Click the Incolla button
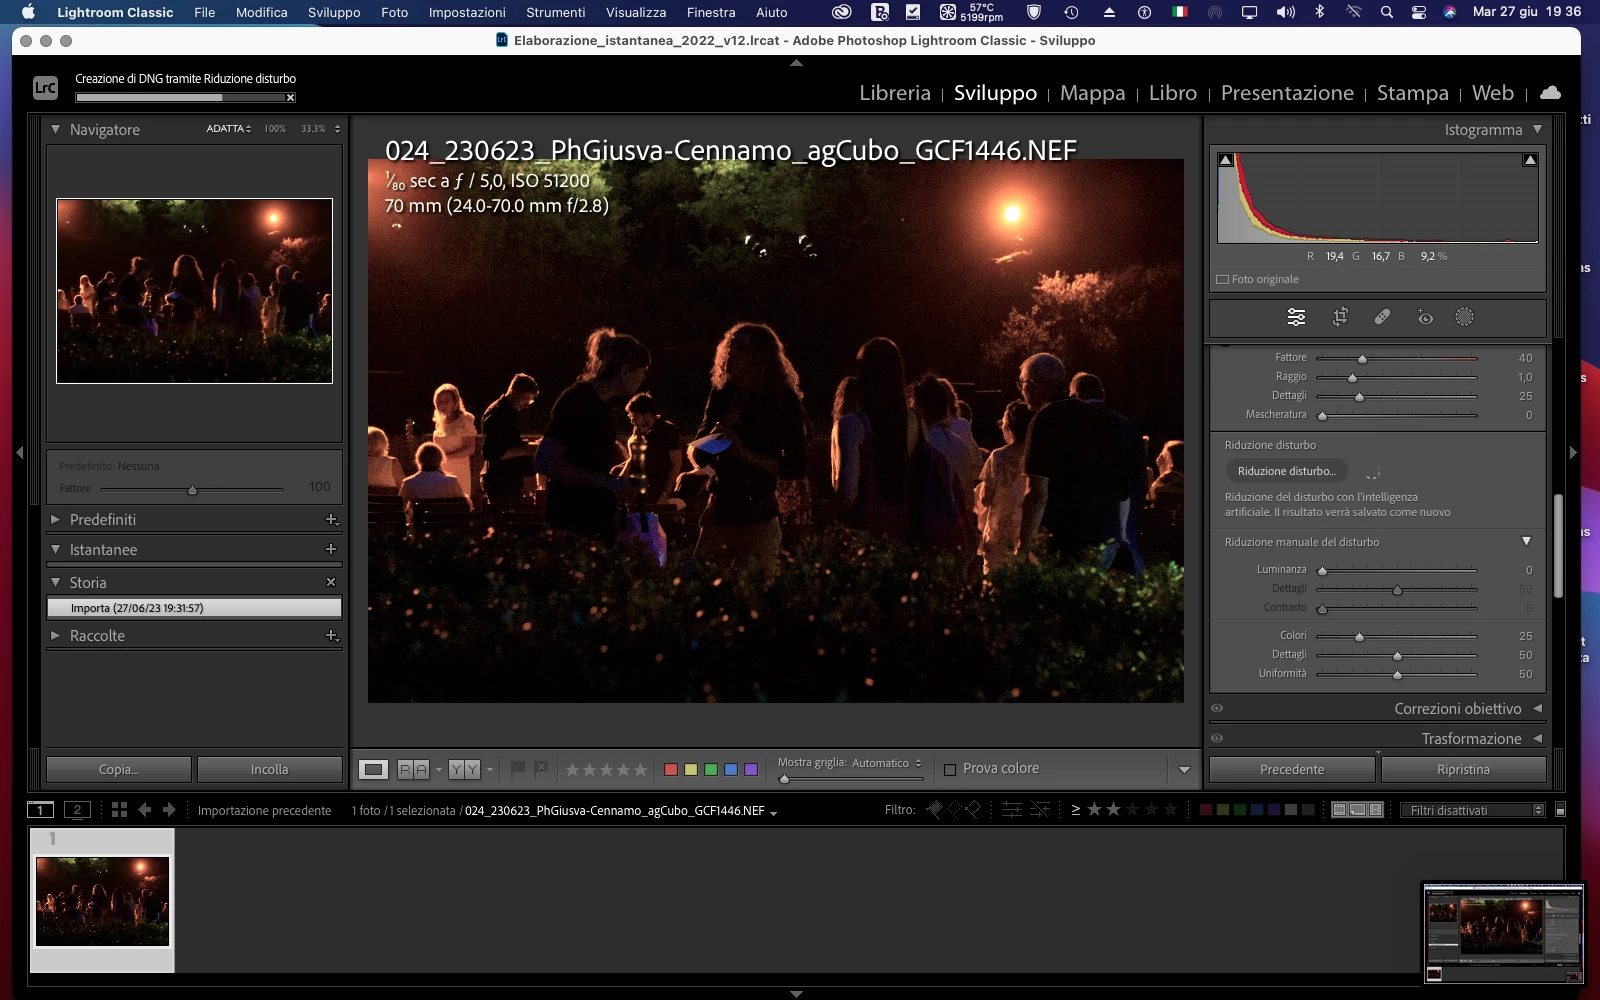Image resolution: width=1600 pixels, height=1000 pixels. click(269, 769)
